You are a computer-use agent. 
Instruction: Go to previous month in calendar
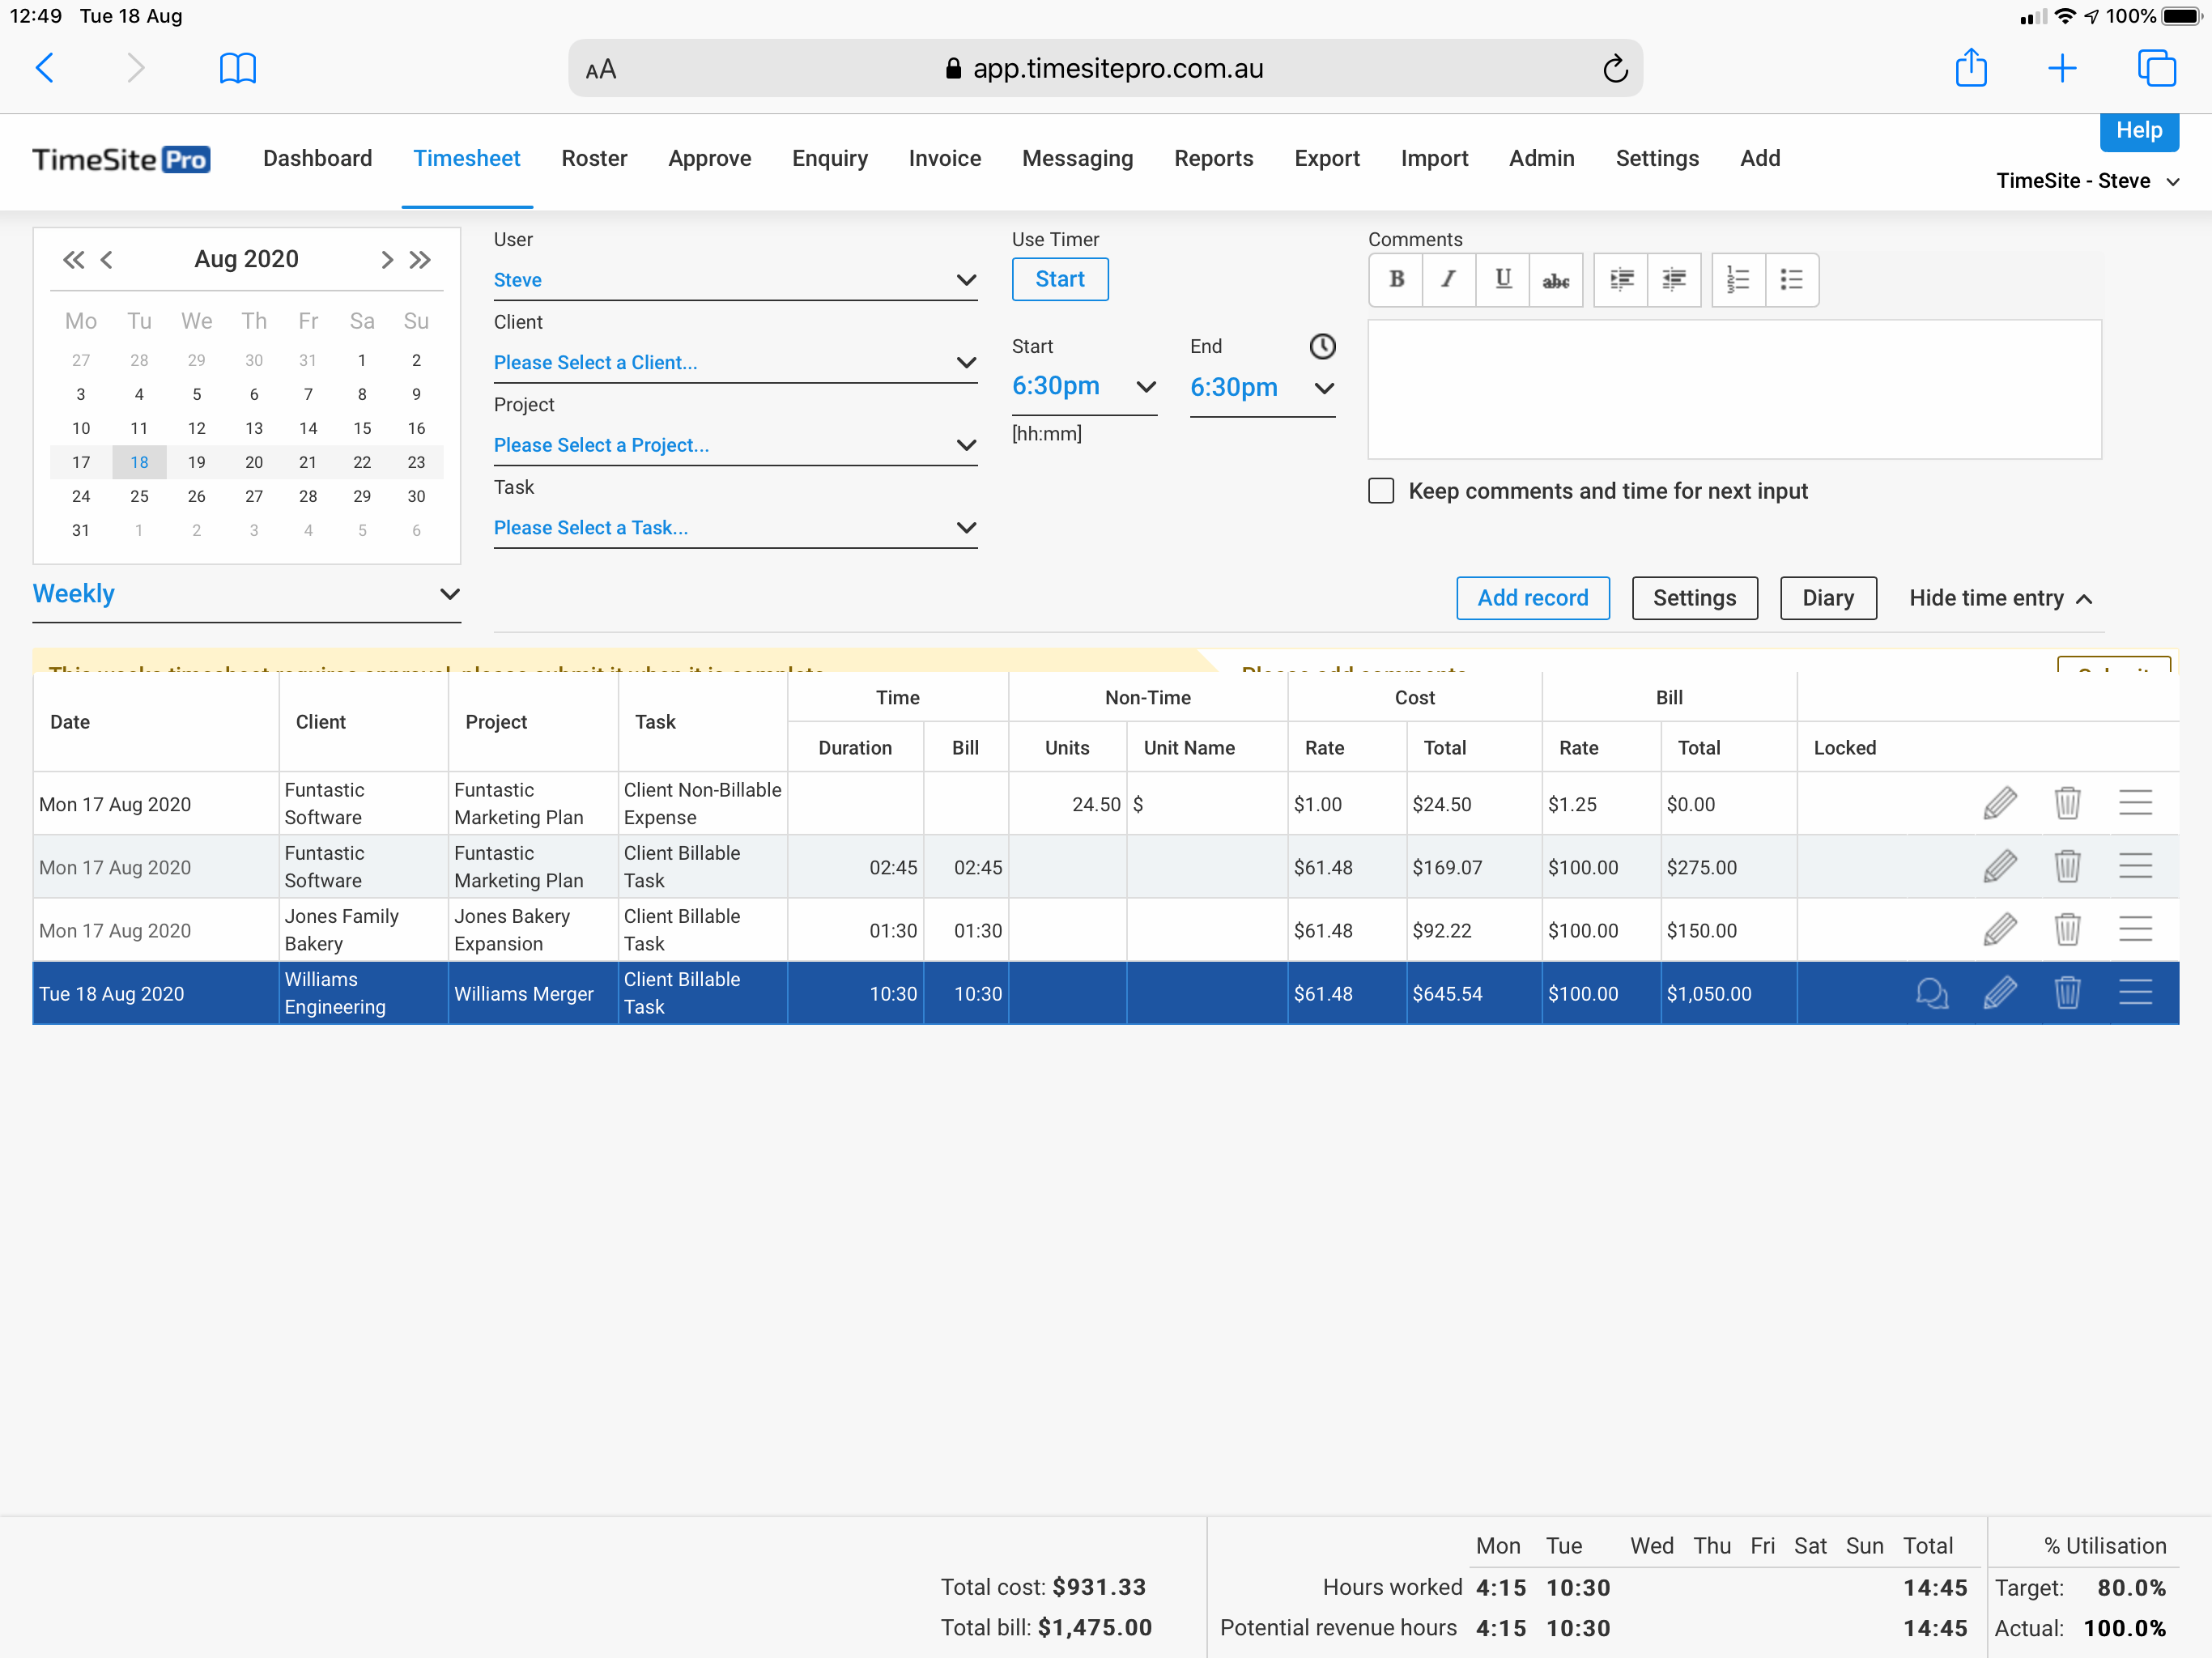pyautogui.click(x=106, y=260)
